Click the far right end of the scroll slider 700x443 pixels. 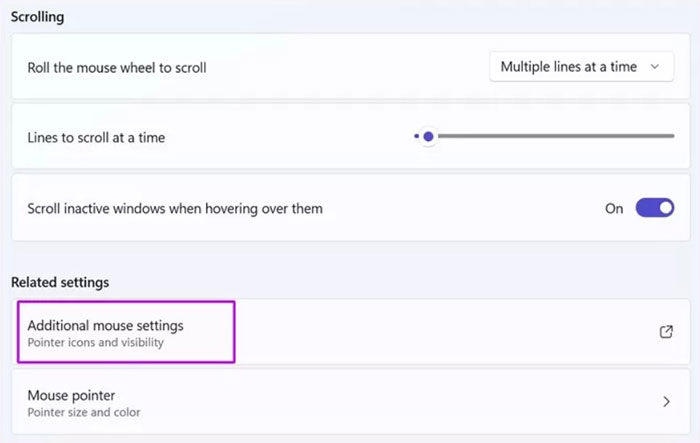coord(672,136)
